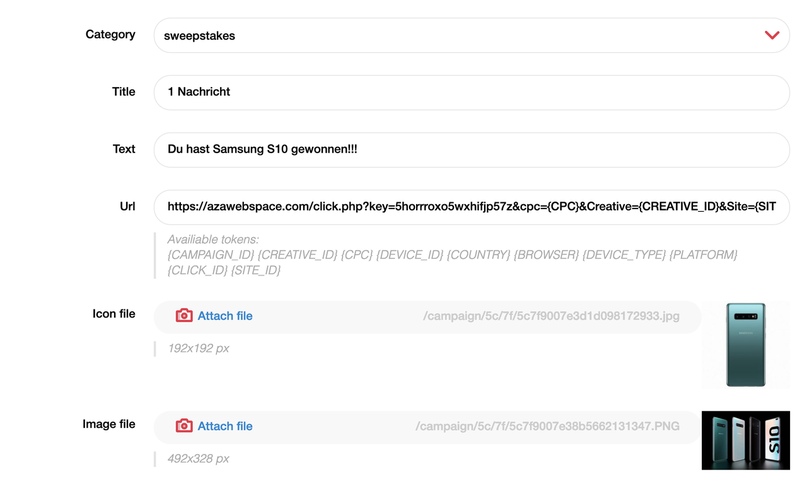This screenshot has width=807, height=489.
Task: Click the Title field containing 1 Nachricht
Action: pos(471,92)
